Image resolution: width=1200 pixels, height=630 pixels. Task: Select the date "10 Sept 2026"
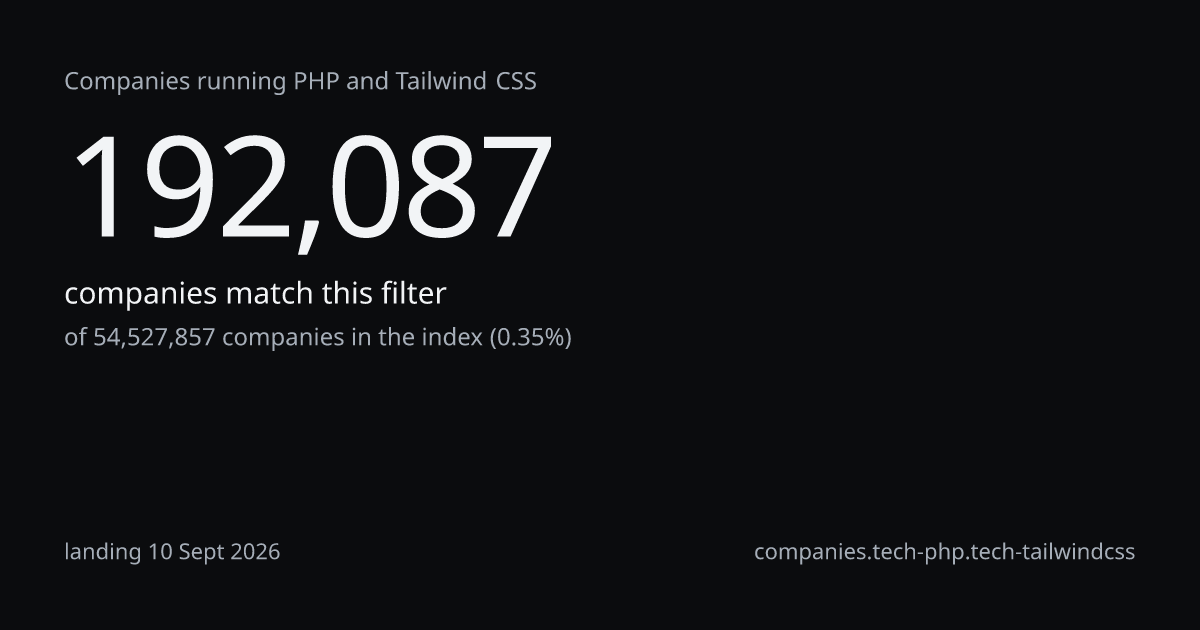point(214,552)
